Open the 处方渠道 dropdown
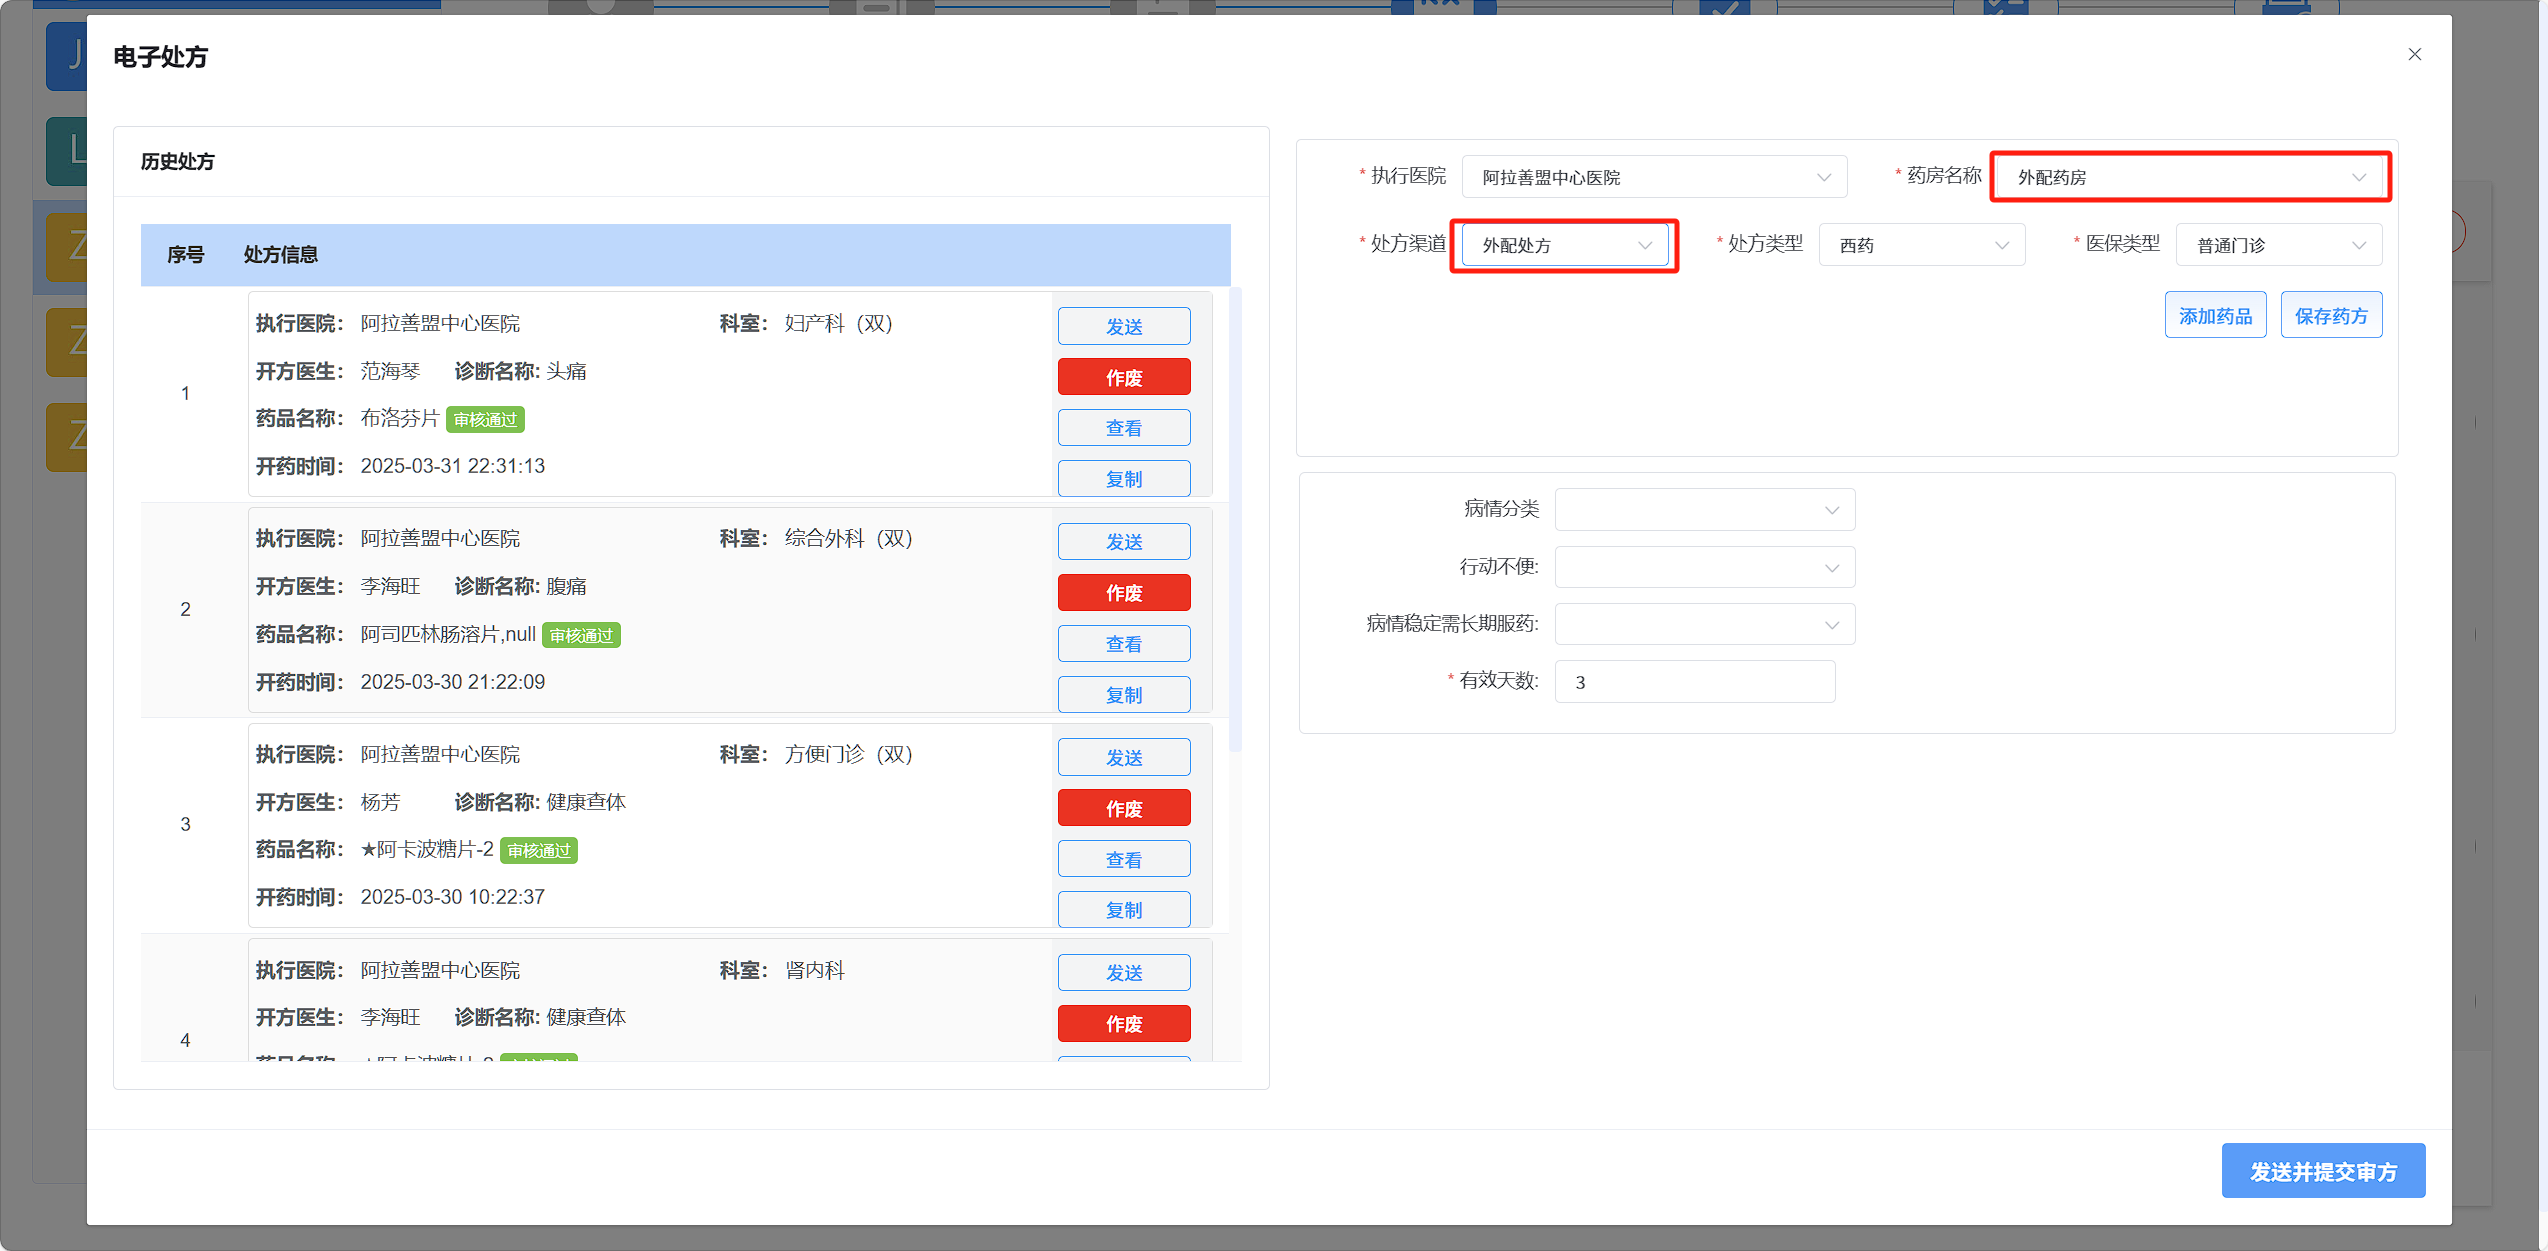The height and width of the screenshot is (1251, 2548). pos(1564,246)
